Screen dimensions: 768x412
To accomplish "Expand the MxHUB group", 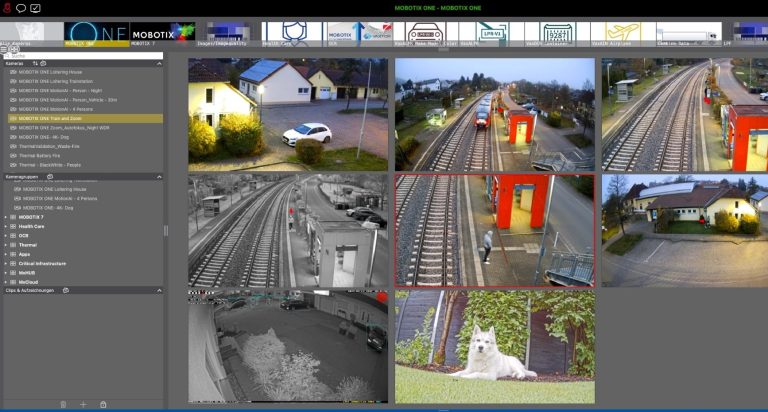I will [6, 273].
